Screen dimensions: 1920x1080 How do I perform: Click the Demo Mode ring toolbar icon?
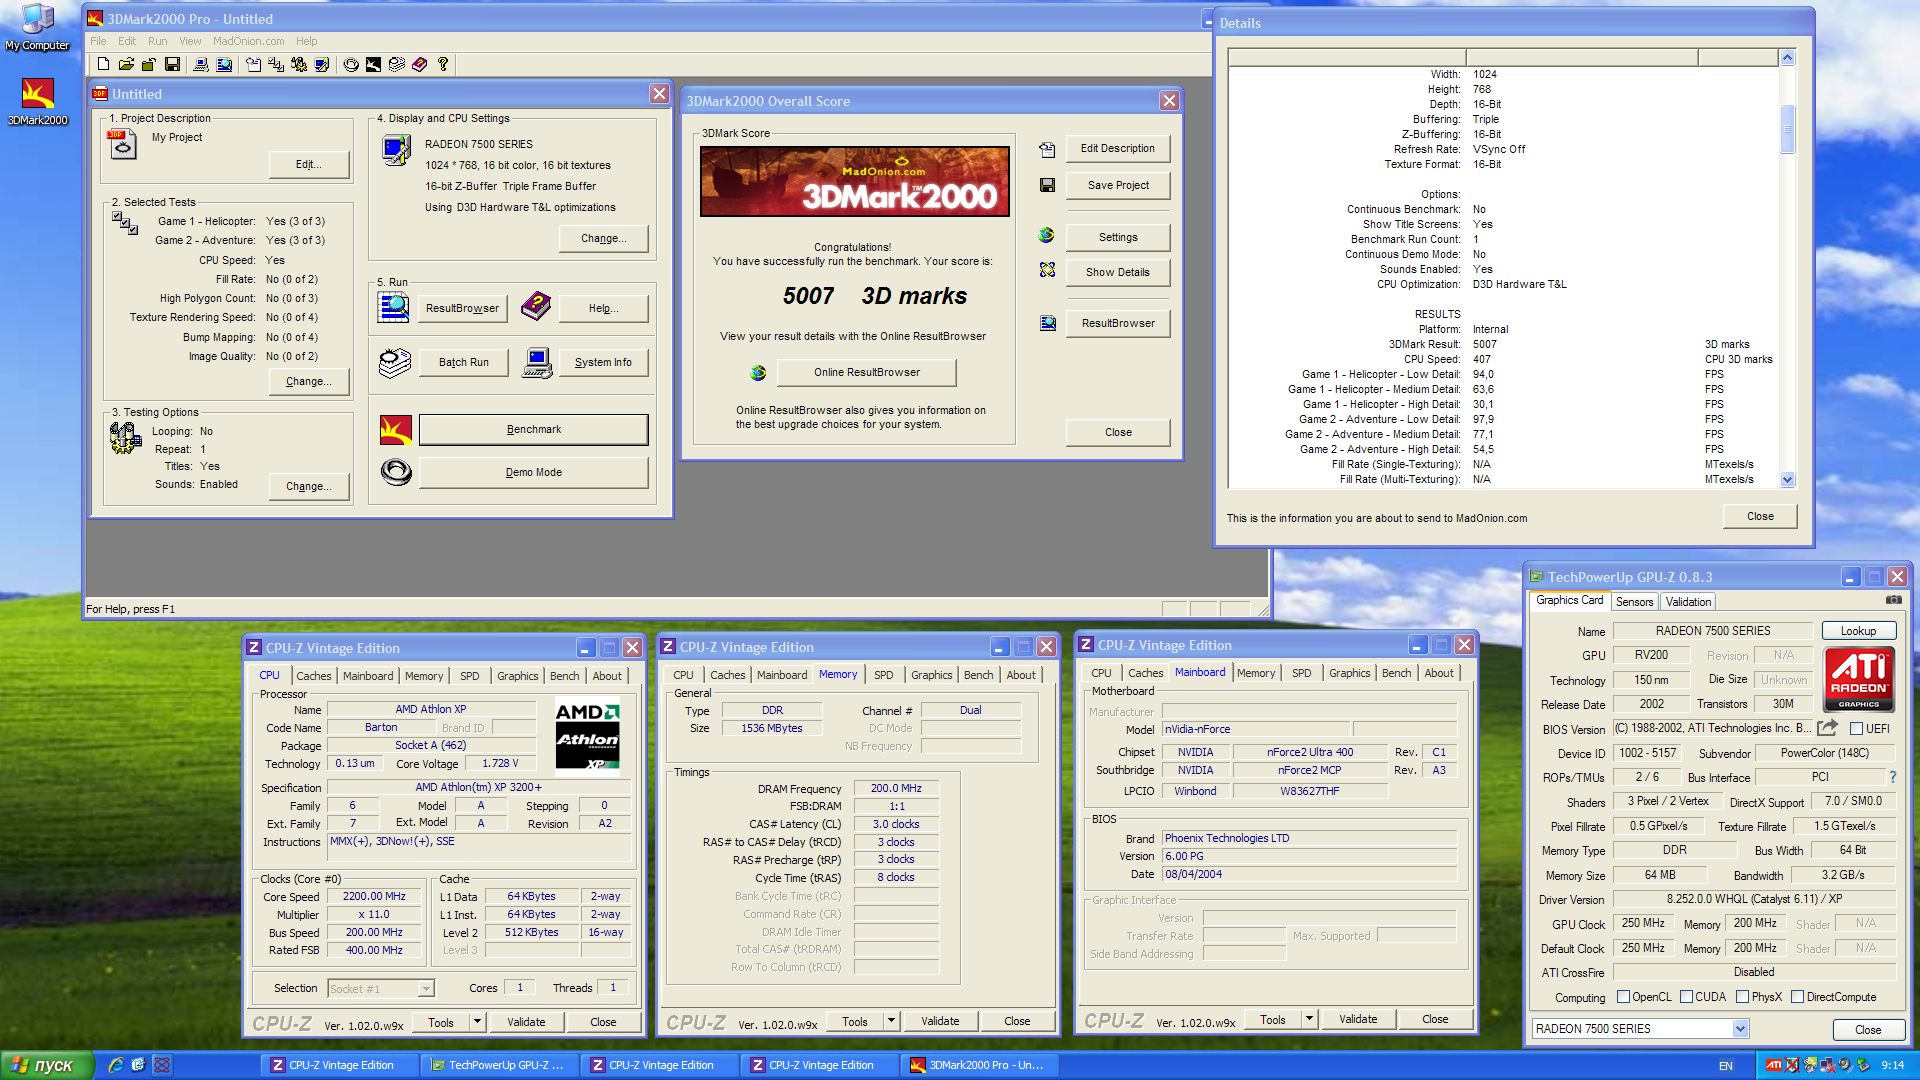[351, 64]
